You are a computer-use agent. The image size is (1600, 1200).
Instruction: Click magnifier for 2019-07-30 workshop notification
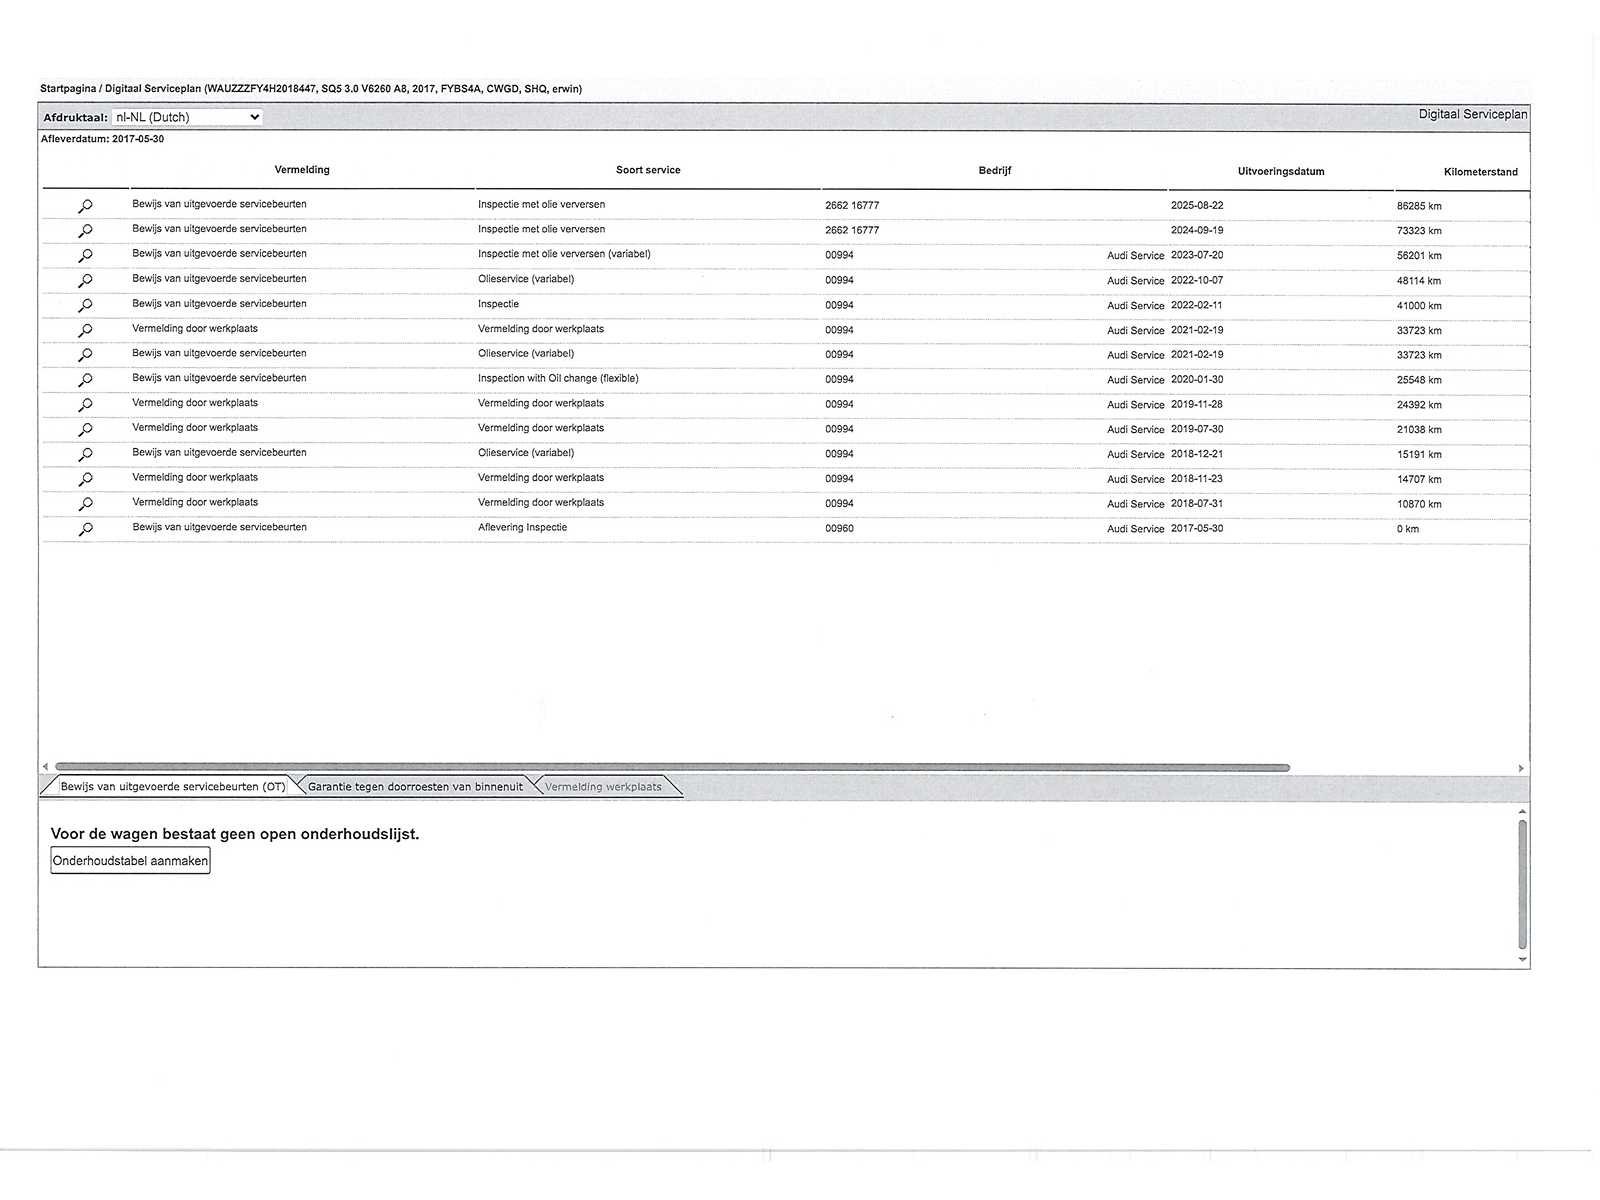(85, 430)
